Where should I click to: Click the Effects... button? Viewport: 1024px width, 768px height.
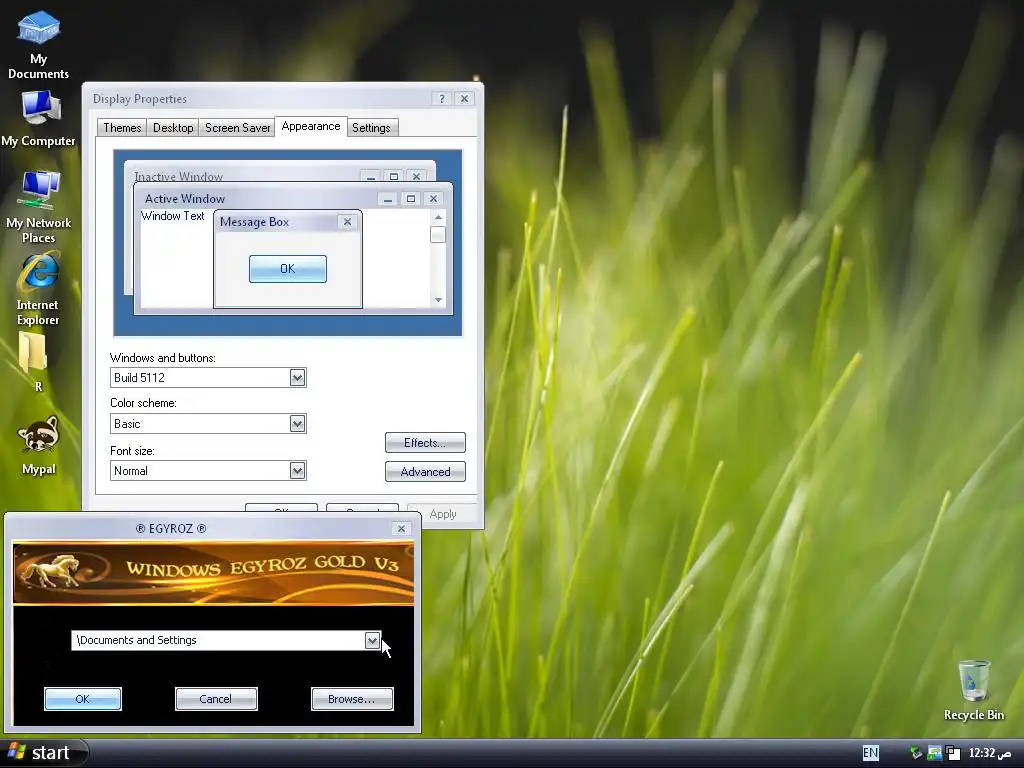pos(425,443)
